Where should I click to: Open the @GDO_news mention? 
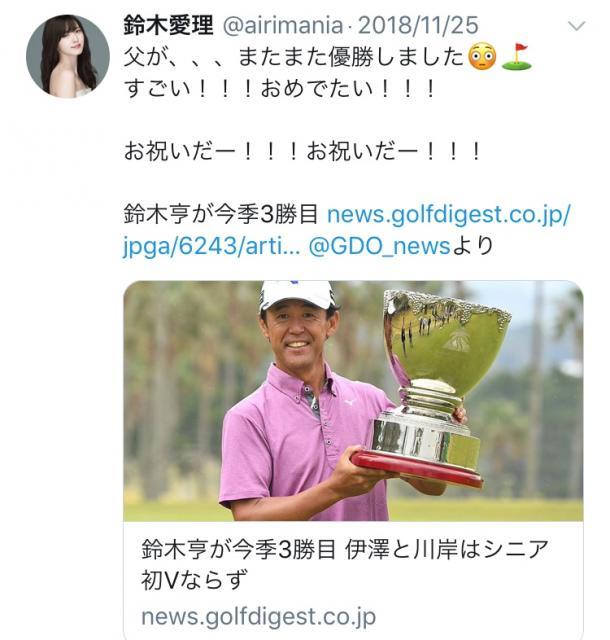[x=379, y=246]
